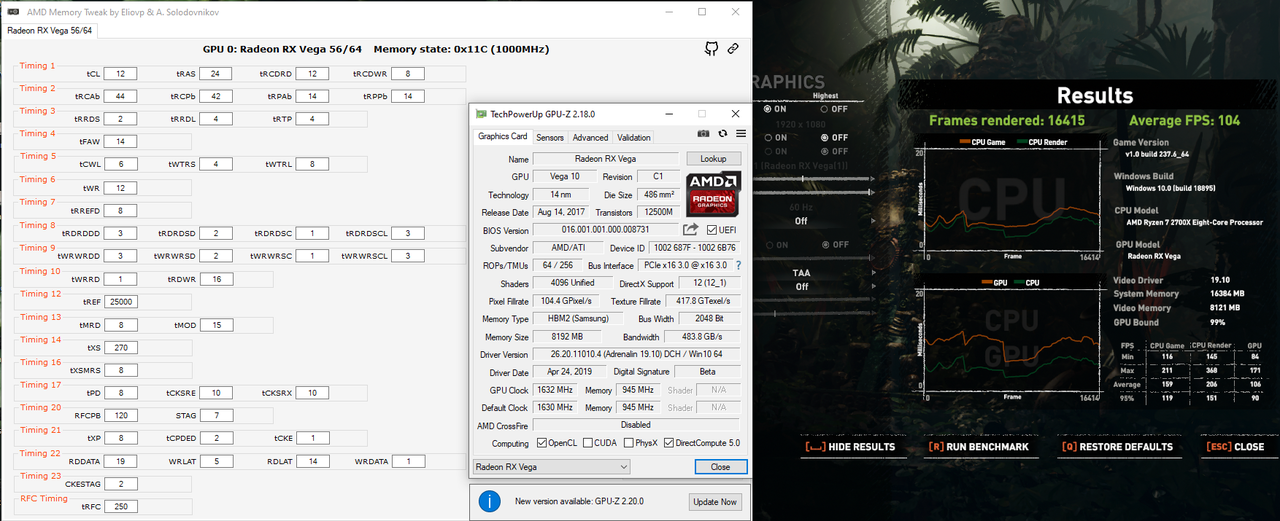Select the Radeon RX Vega 56/64 tab

[x=50, y=30]
